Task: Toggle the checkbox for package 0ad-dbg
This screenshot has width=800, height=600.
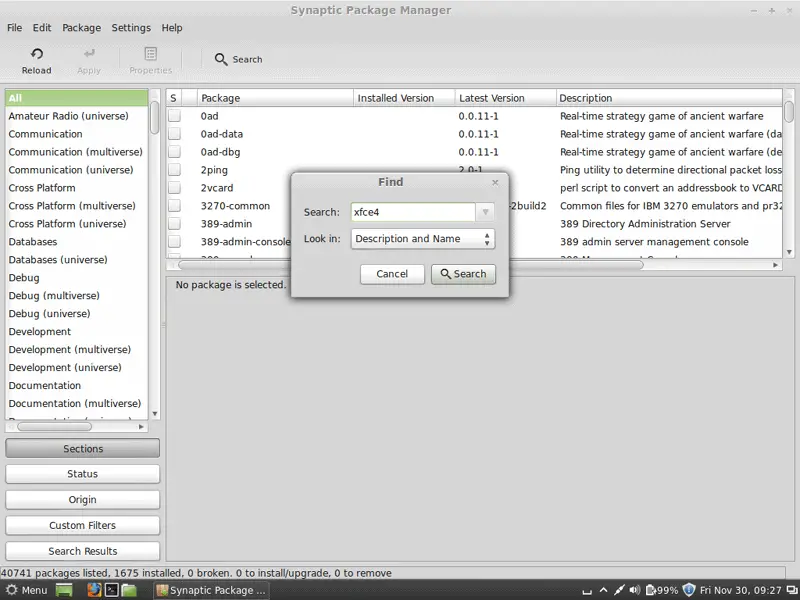Action: click(x=174, y=152)
